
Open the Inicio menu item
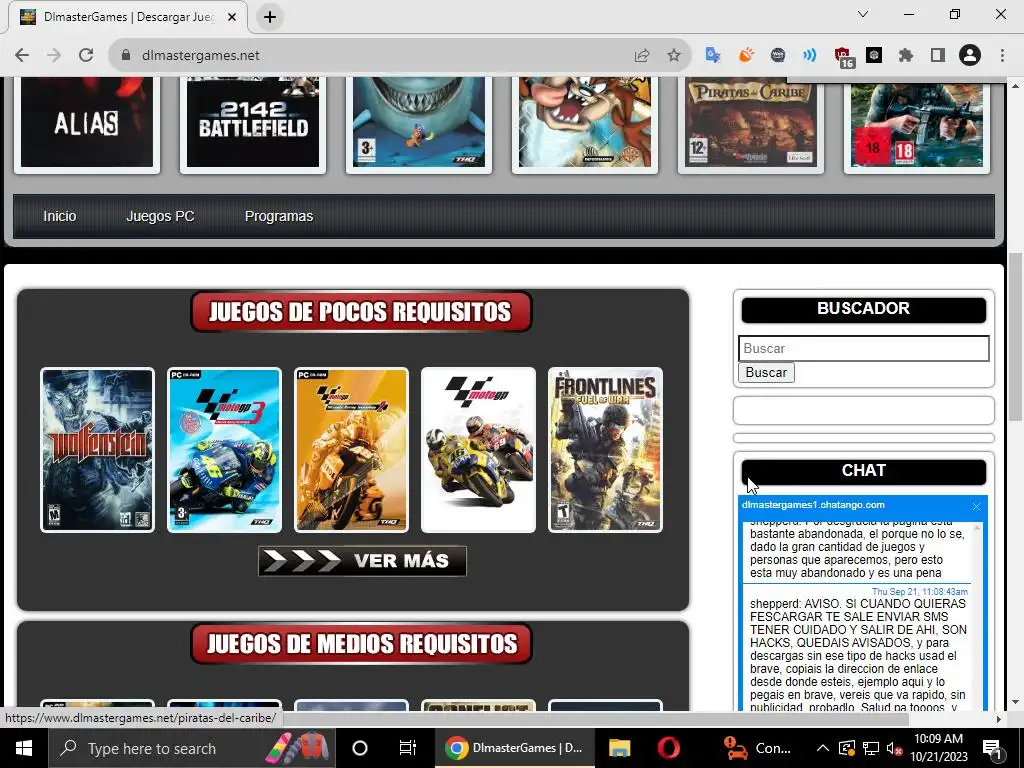59,216
